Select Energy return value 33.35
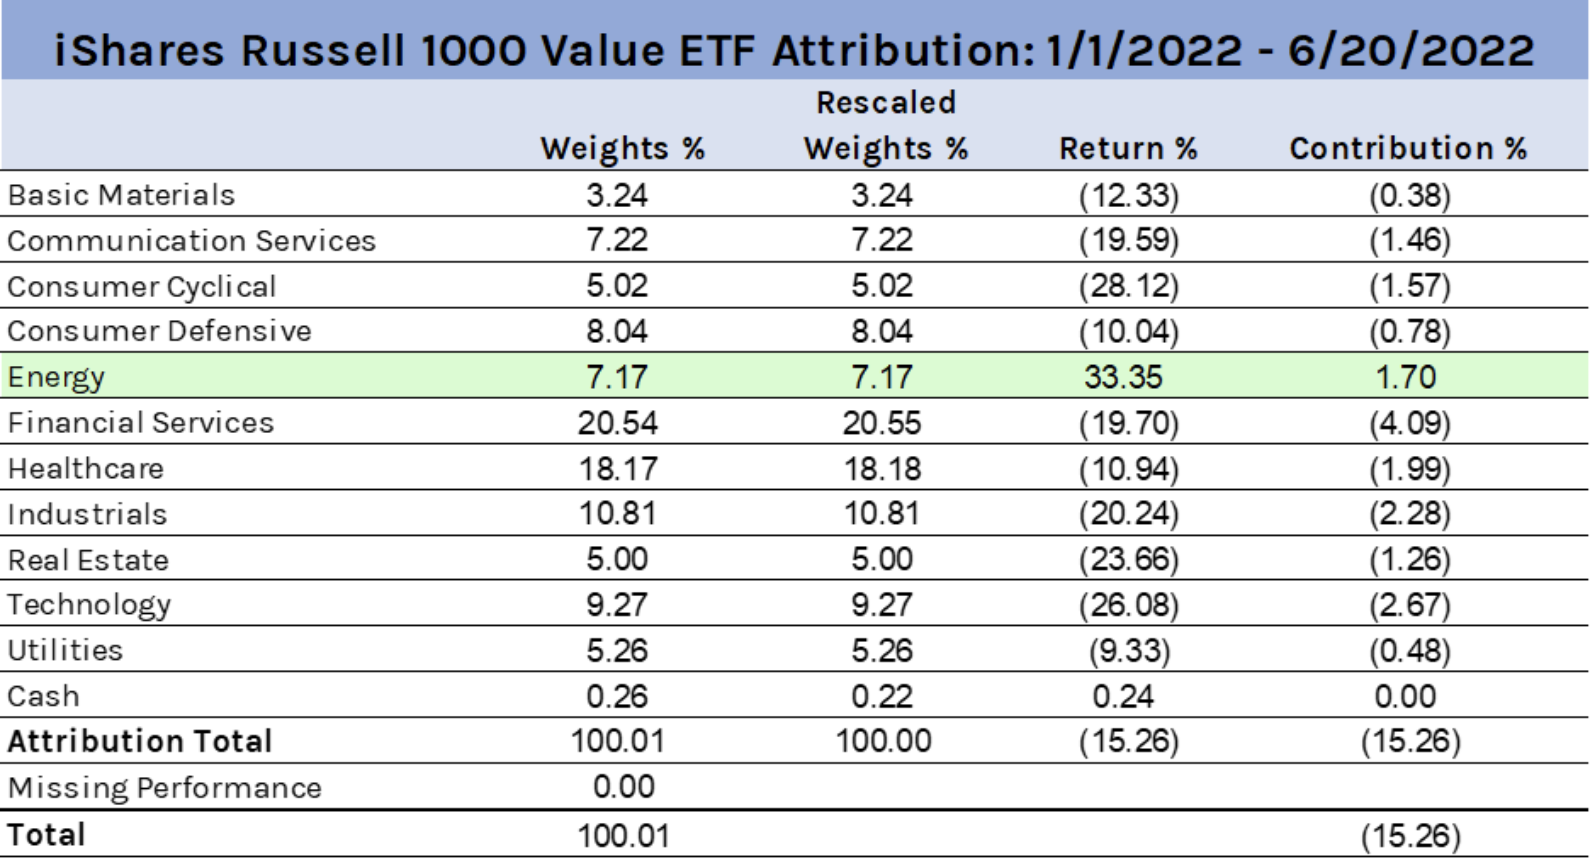The height and width of the screenshot is (860, 1590). coord(1123,377)
